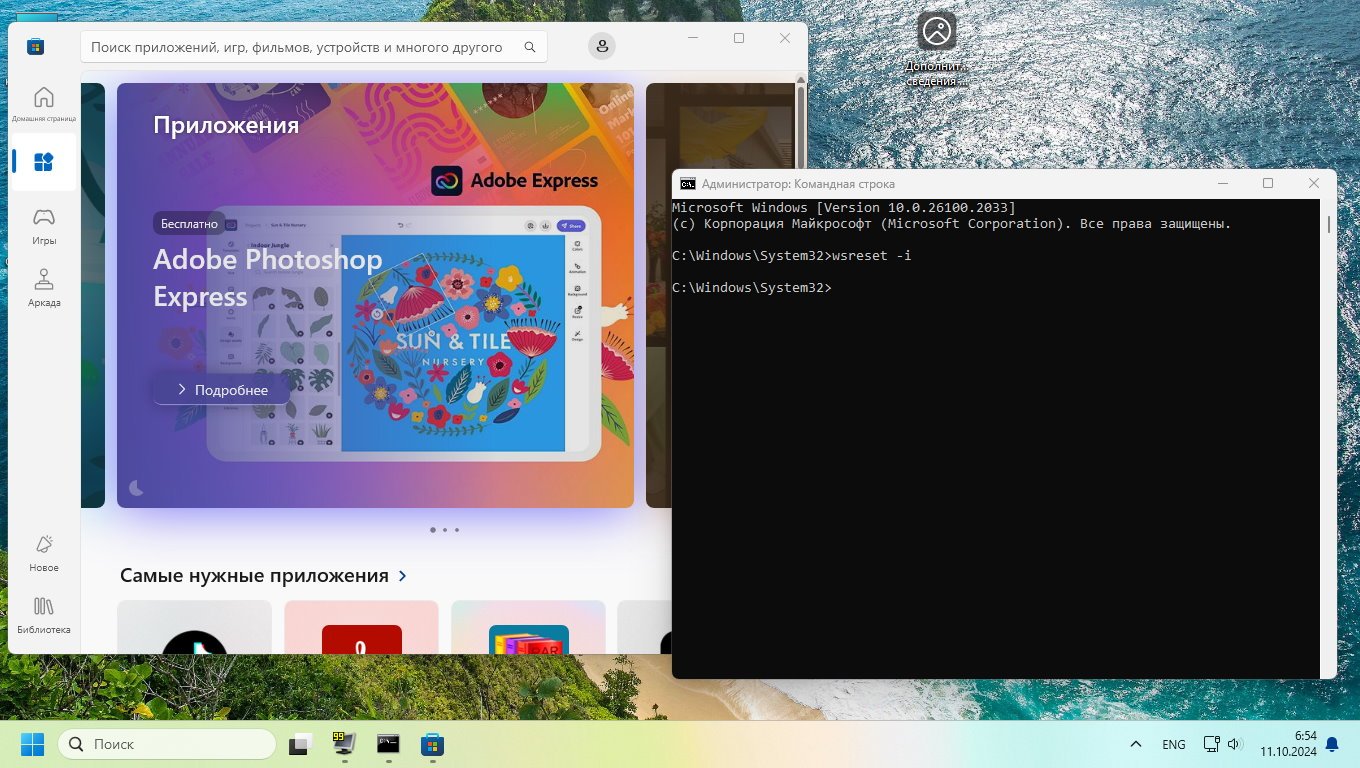This screenshot has height=768, width=1360.
Task: Show the next carousel slide on the right
Action: (658, 295)
